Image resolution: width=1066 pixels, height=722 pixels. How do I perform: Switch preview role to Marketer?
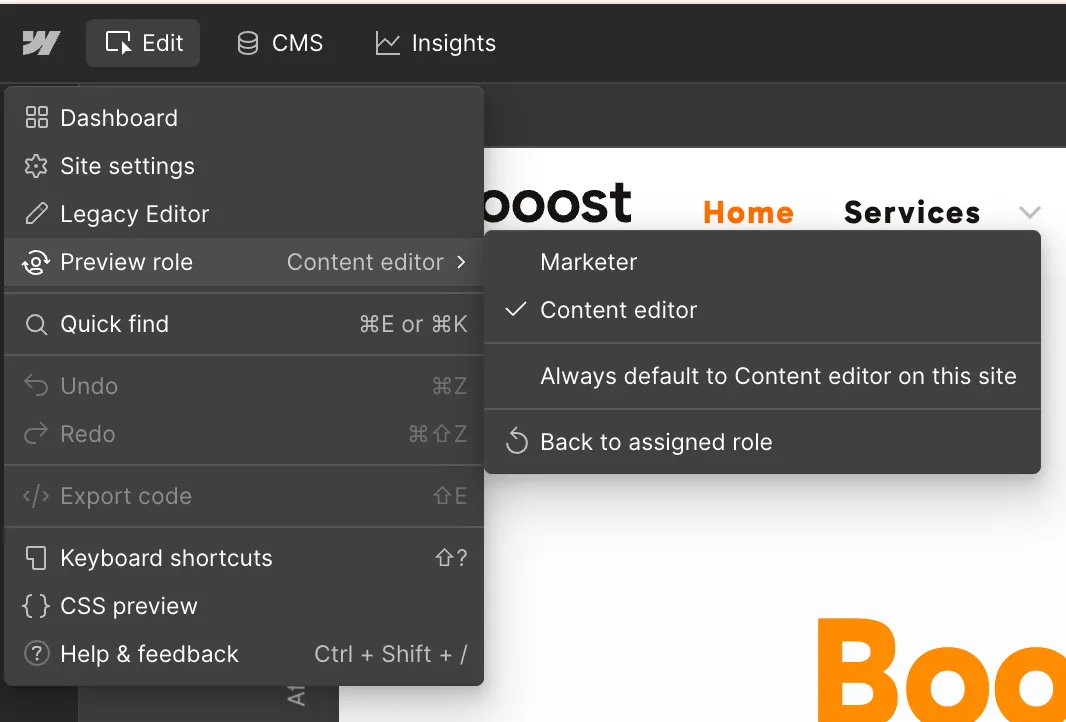click(762, 262)
